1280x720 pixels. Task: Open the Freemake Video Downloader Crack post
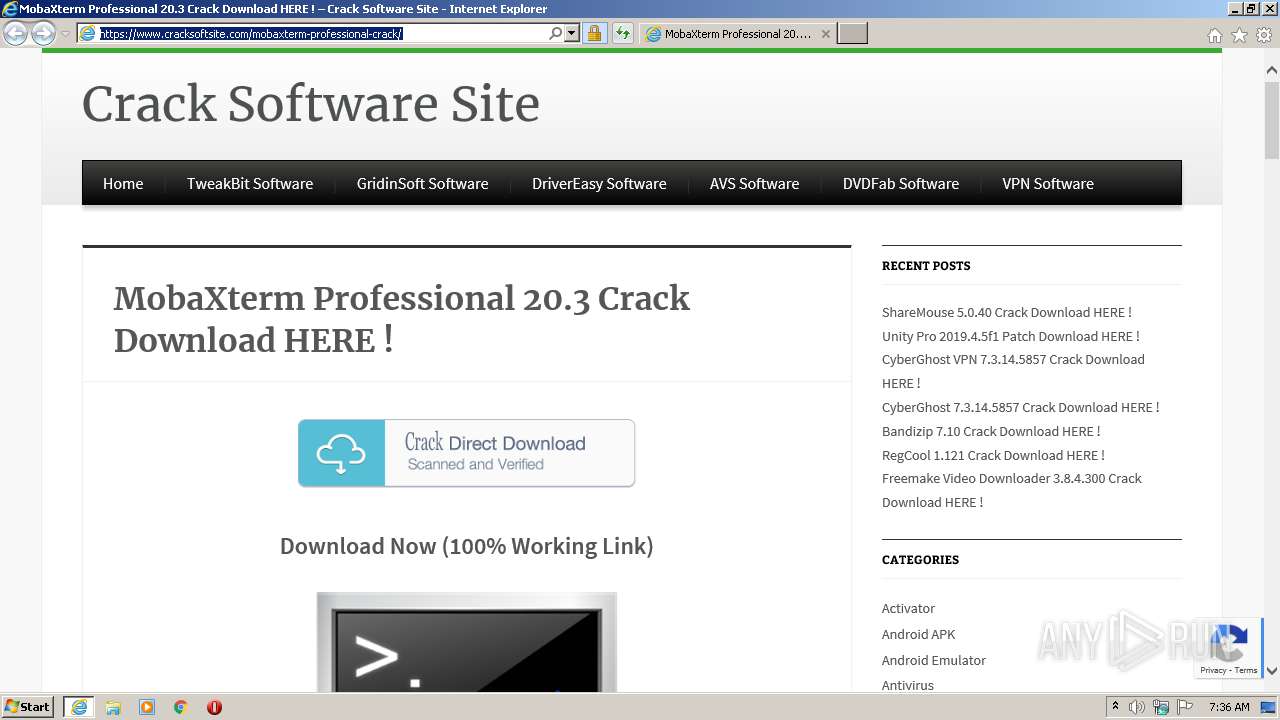coord(1012,490)
